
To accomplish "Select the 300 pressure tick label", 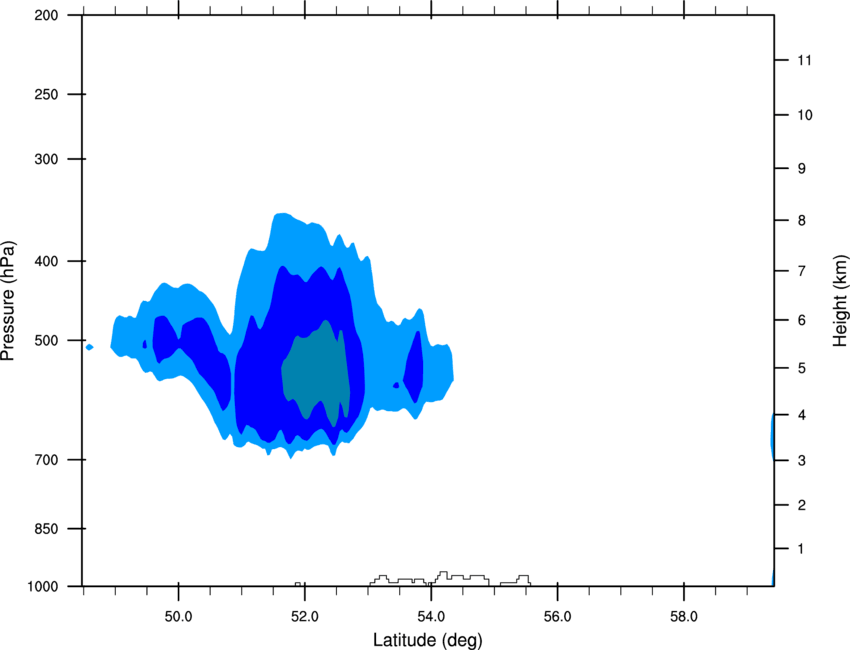I will pos(46,159).
